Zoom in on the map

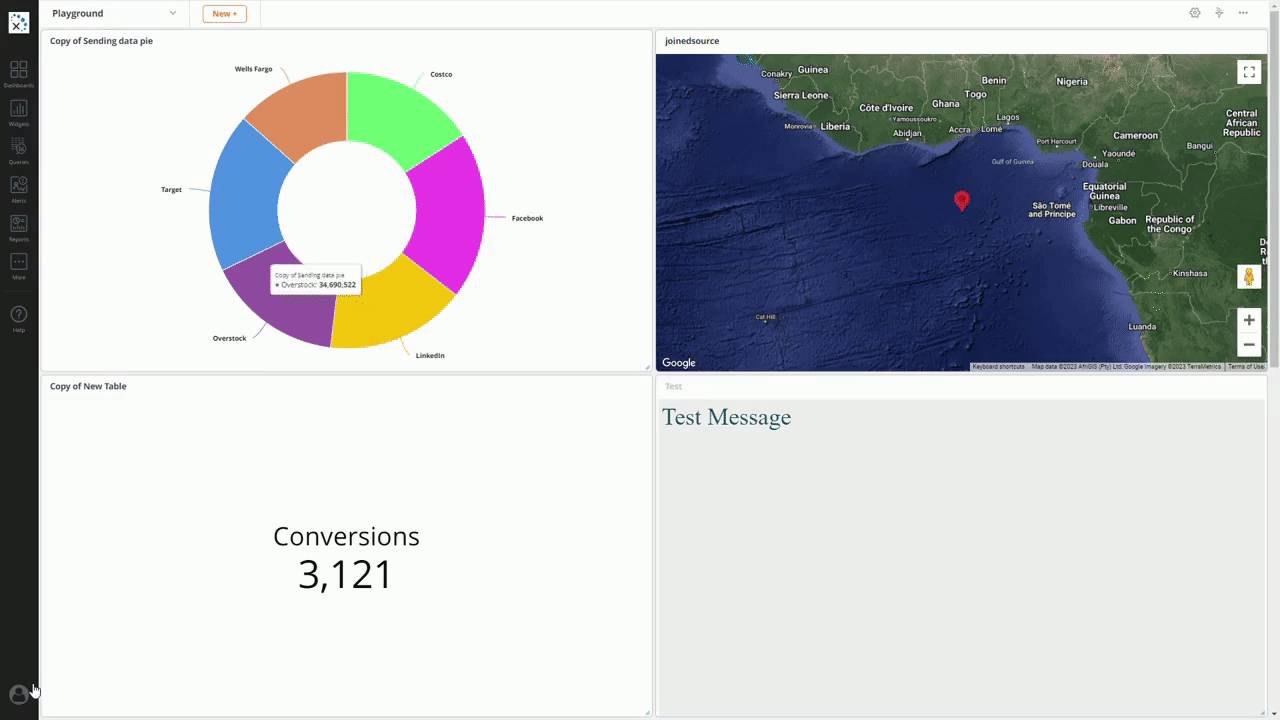click(x=1248, y=320)
